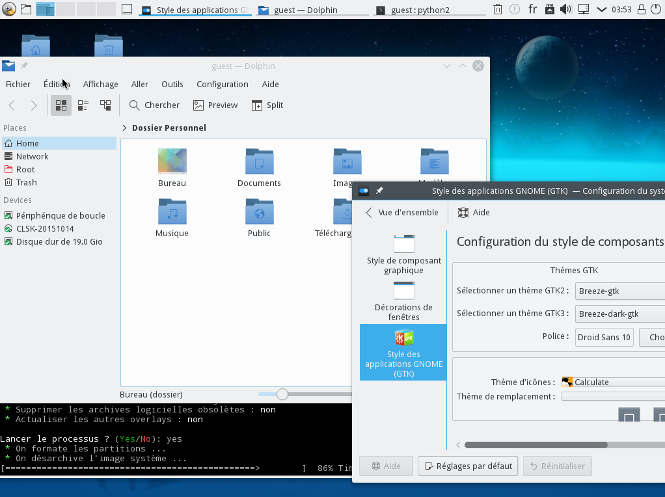Image resolution: width=665 pixels, height=497 pixels.
Task: Adjust the Dolphin icon zoom slider
Action: point(282,394)
